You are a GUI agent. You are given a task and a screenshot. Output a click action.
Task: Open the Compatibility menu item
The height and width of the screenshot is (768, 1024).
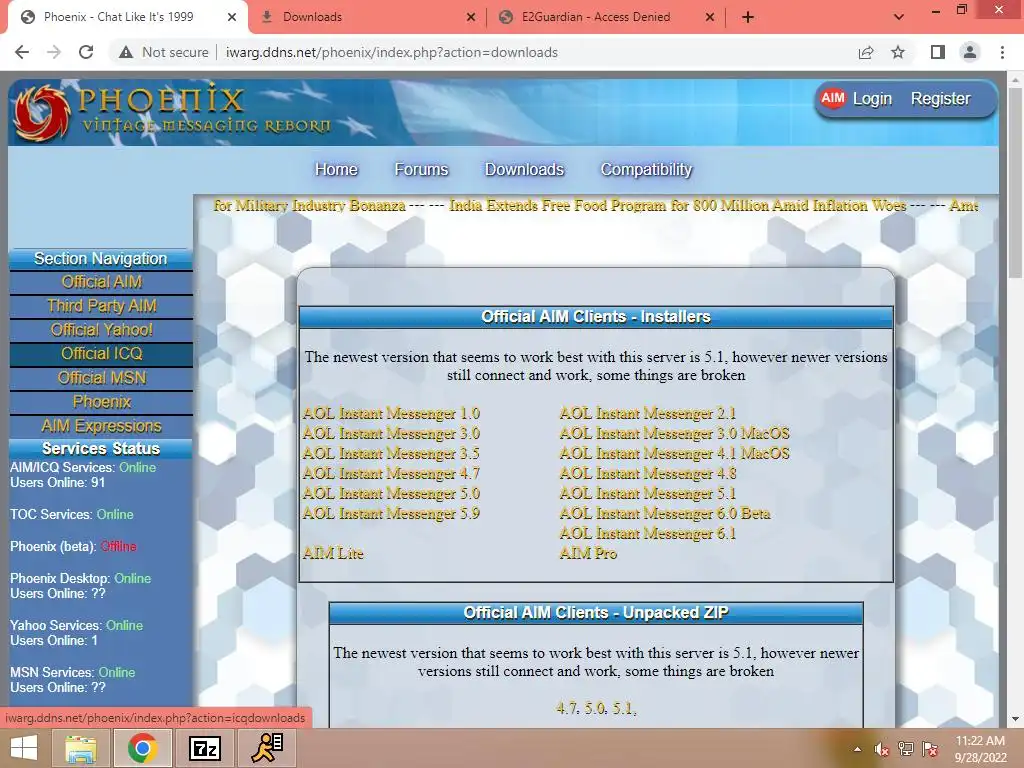pyautogui.click(x=646, y=169)
